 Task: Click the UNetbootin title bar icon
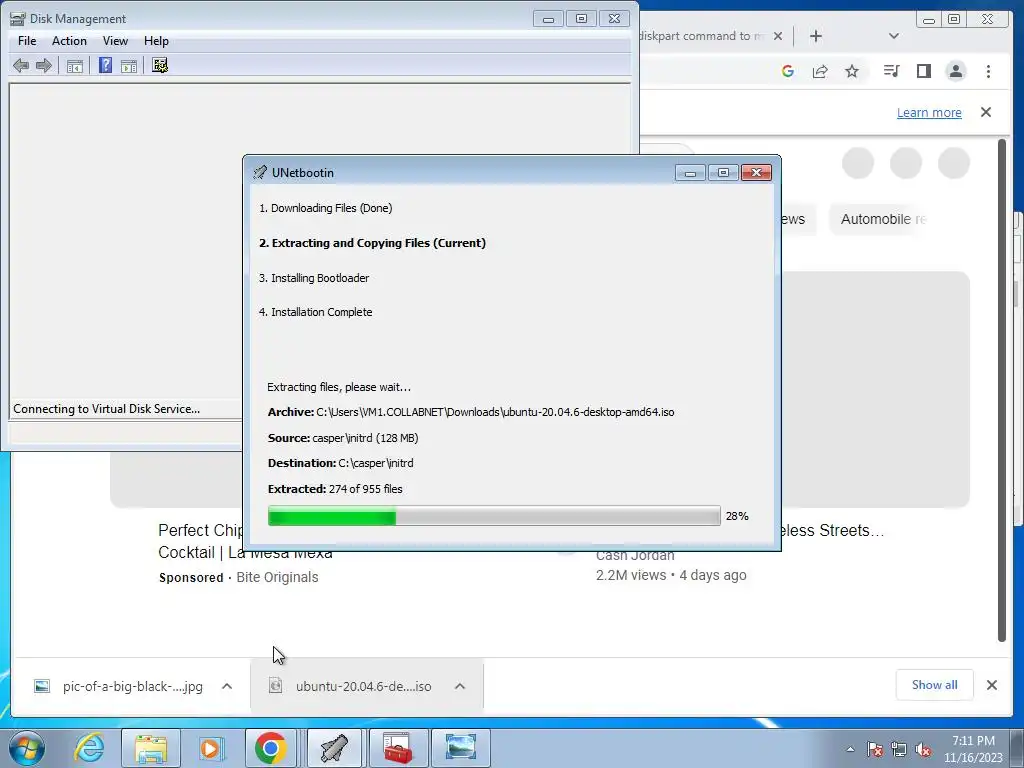coord(260,172)
